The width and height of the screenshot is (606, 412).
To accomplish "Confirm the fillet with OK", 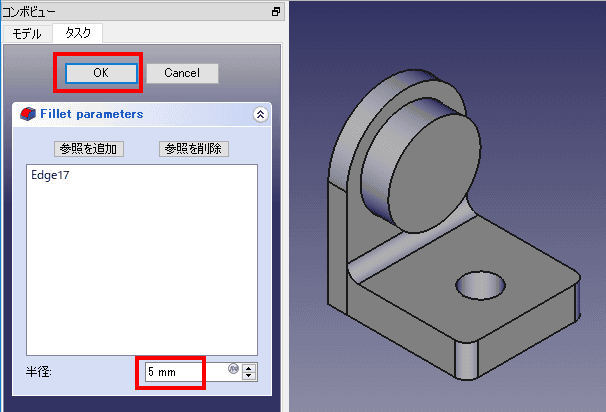I will tap(101, 73).
